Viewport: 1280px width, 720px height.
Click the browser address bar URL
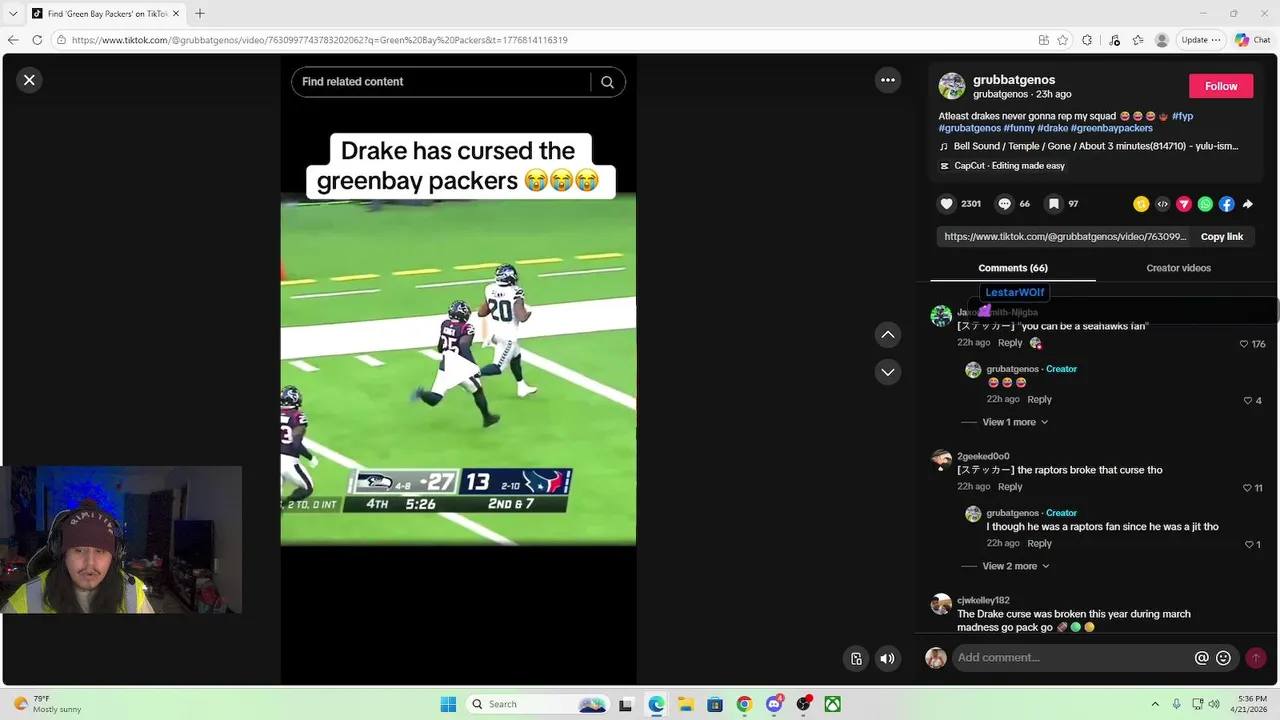coord(320,40)
